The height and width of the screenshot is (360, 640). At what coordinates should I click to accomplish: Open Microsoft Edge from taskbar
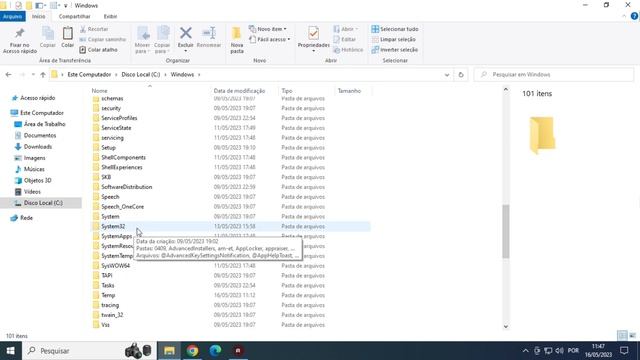tap(215, 351)
